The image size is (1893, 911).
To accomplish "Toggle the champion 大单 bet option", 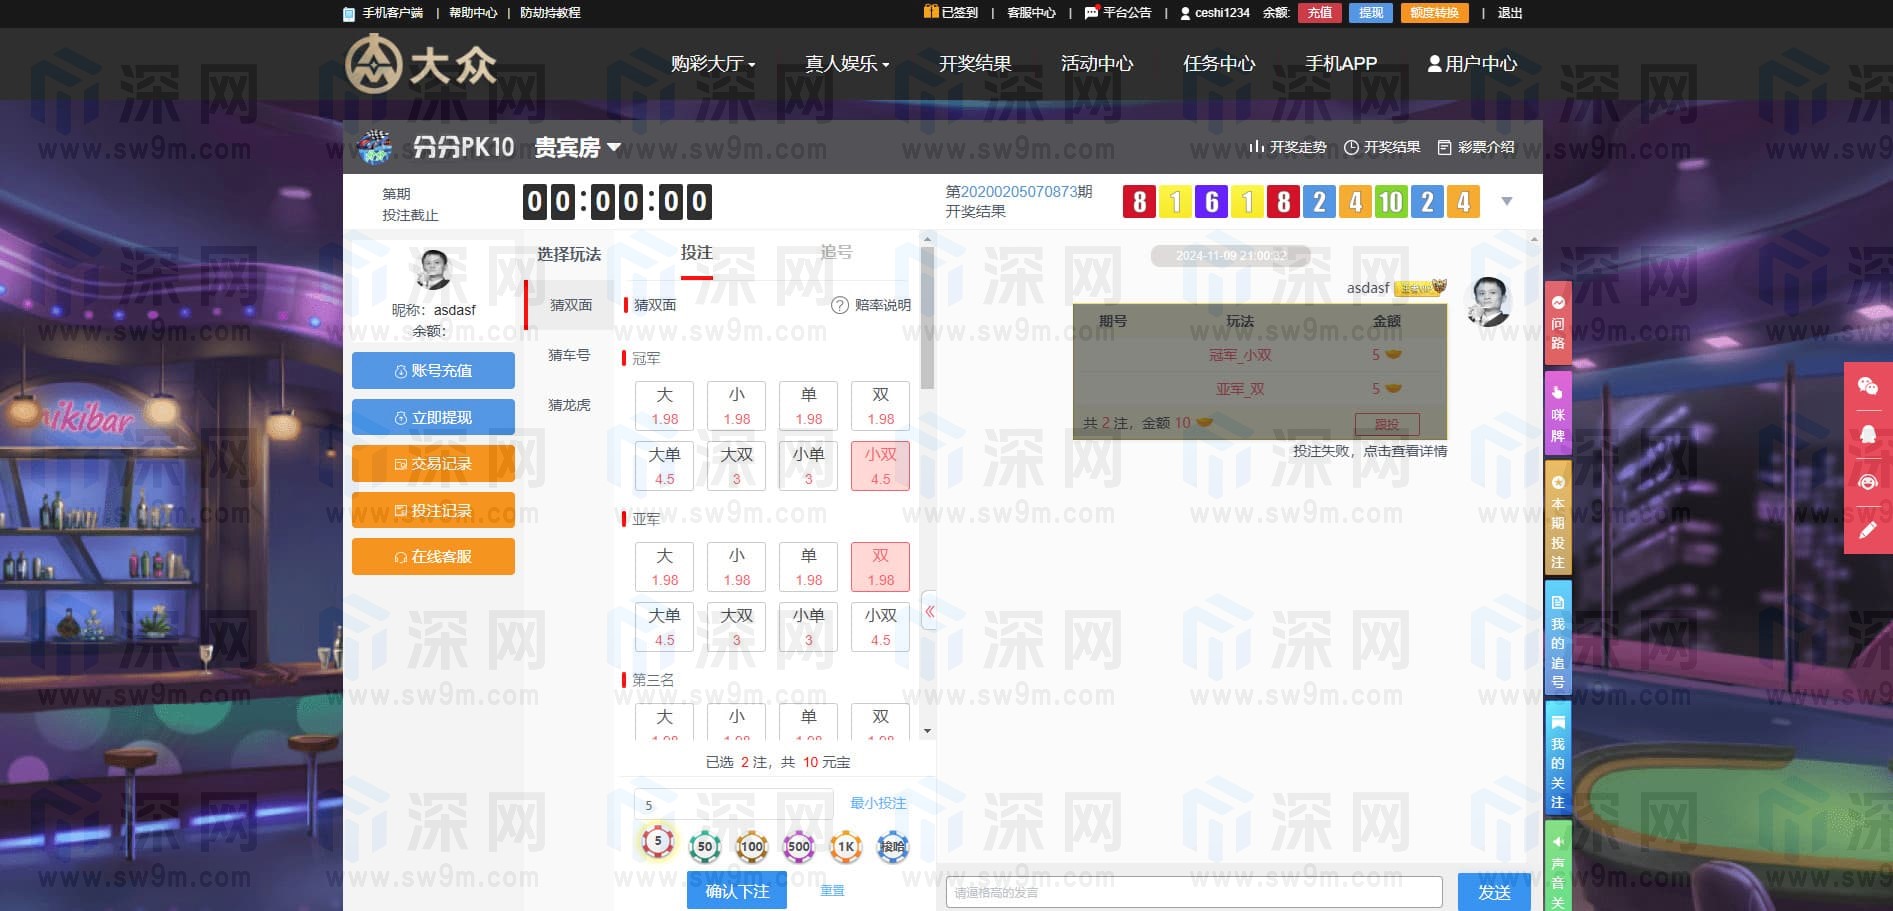I will tap(664, 466).
